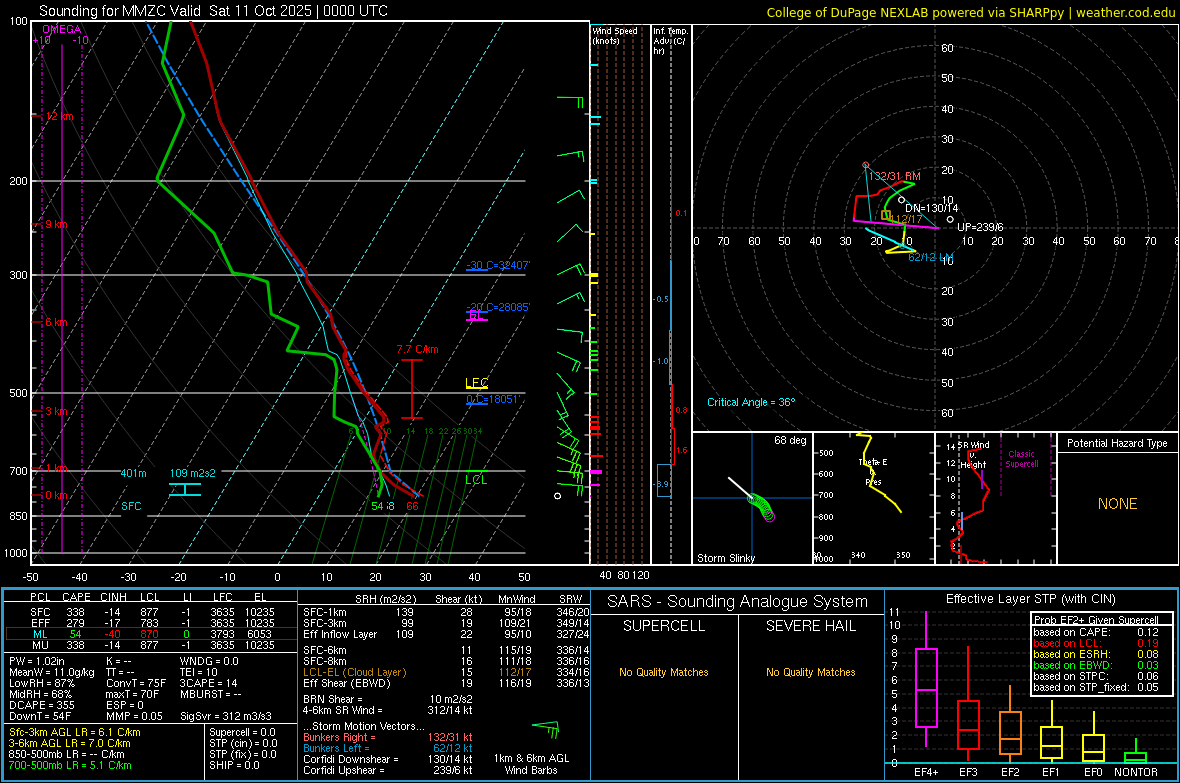Click the Wind Speed (knots) panel header
Image resolution: width=1180 pixels, height=783 pixels.
[x=615, y=35]
